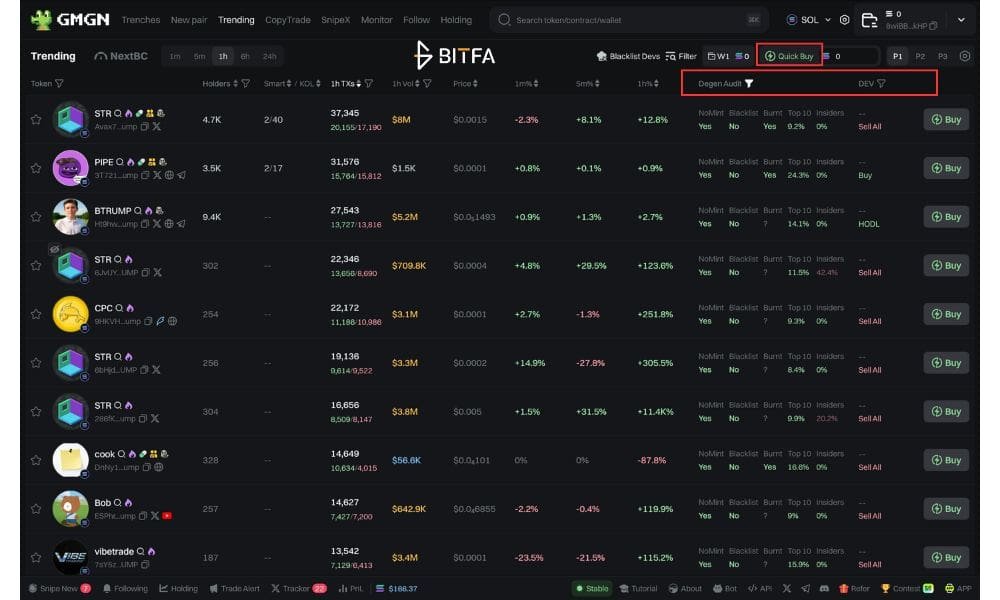The width and height of the screenshot is (1000, 600).
Task: Click the quick buy amount field
Action: [x=851, y=56]
